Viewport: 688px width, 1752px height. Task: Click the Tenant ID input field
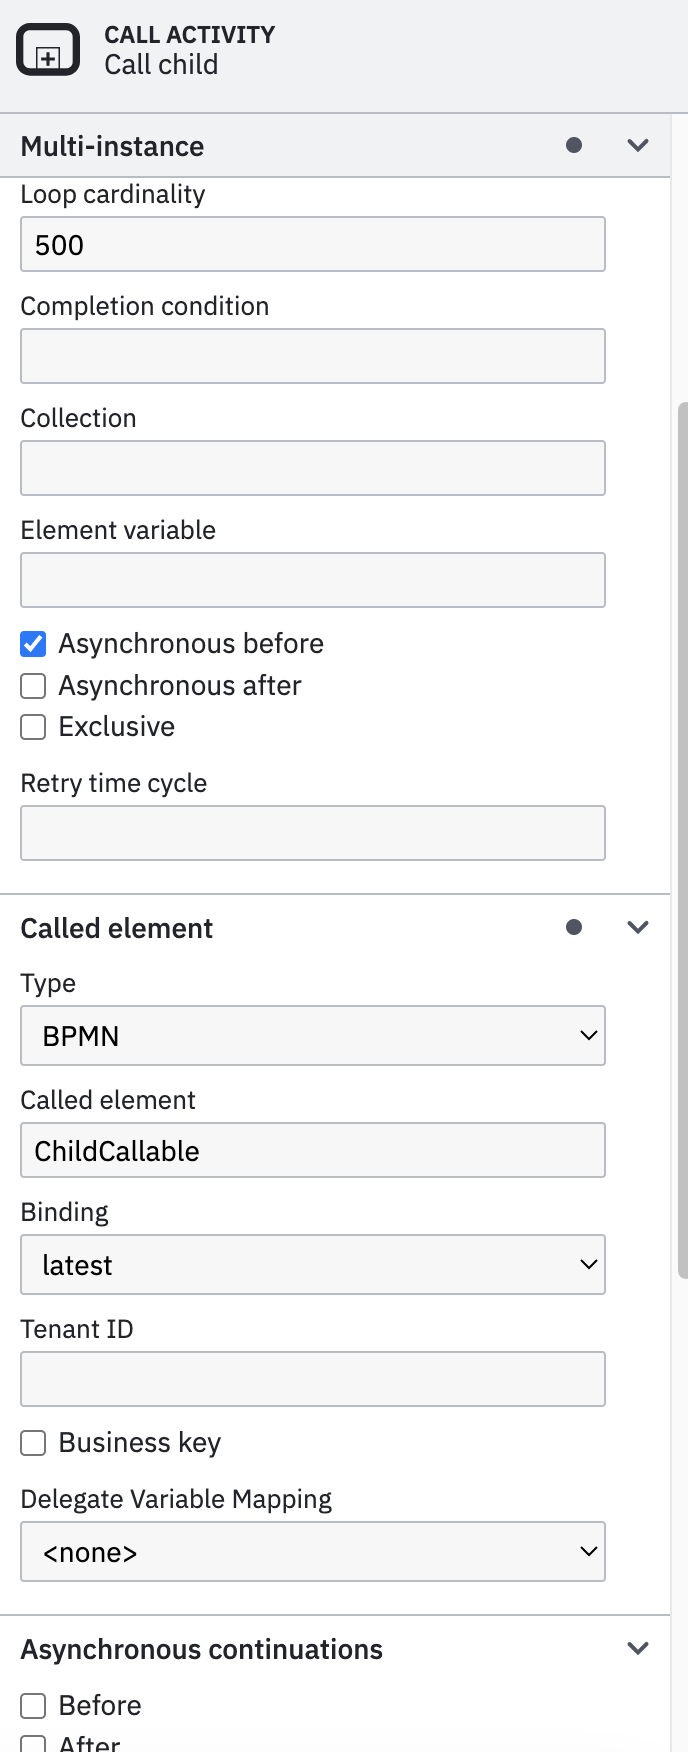click(x=313, y=1379)
